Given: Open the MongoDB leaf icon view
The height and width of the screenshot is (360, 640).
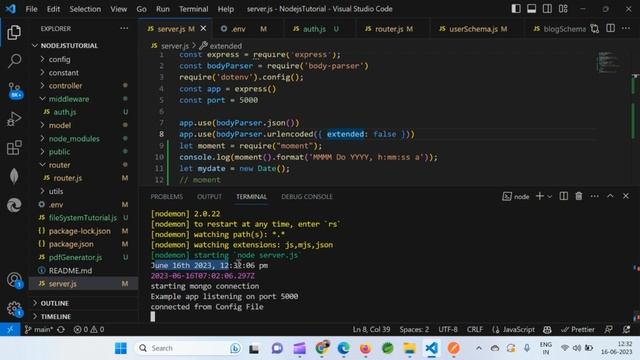Looking at the screenshot, I should pyautogui.click(x=14, y=176).
